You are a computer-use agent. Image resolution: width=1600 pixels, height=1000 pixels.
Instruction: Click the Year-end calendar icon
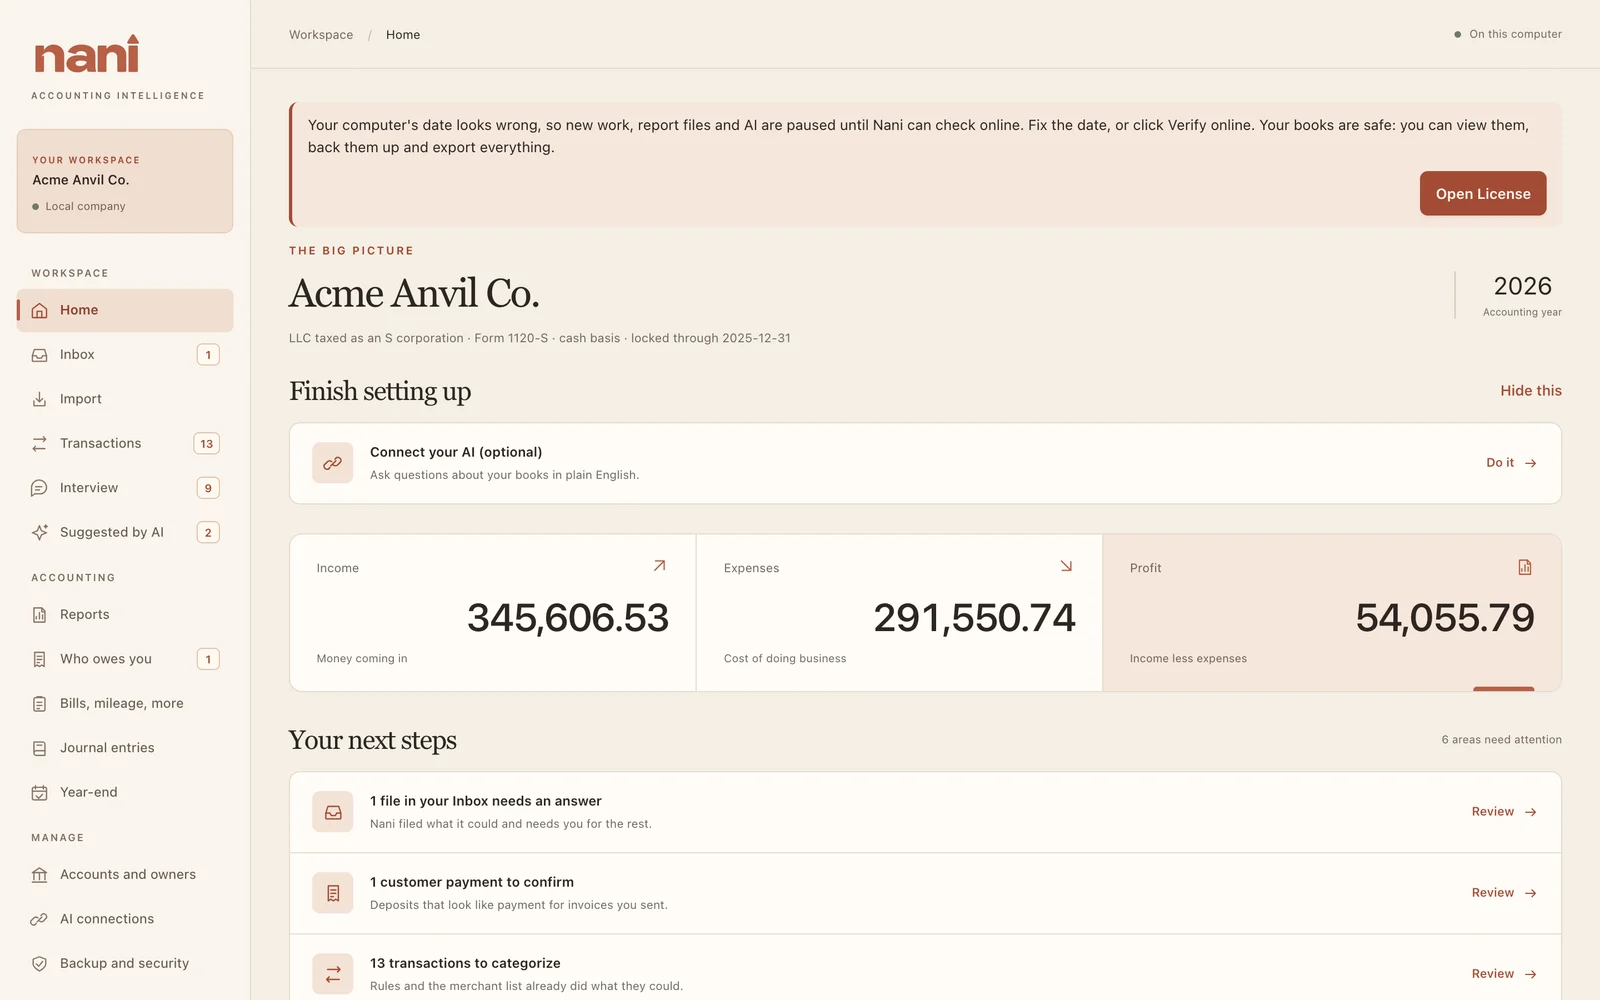point(39,793)
